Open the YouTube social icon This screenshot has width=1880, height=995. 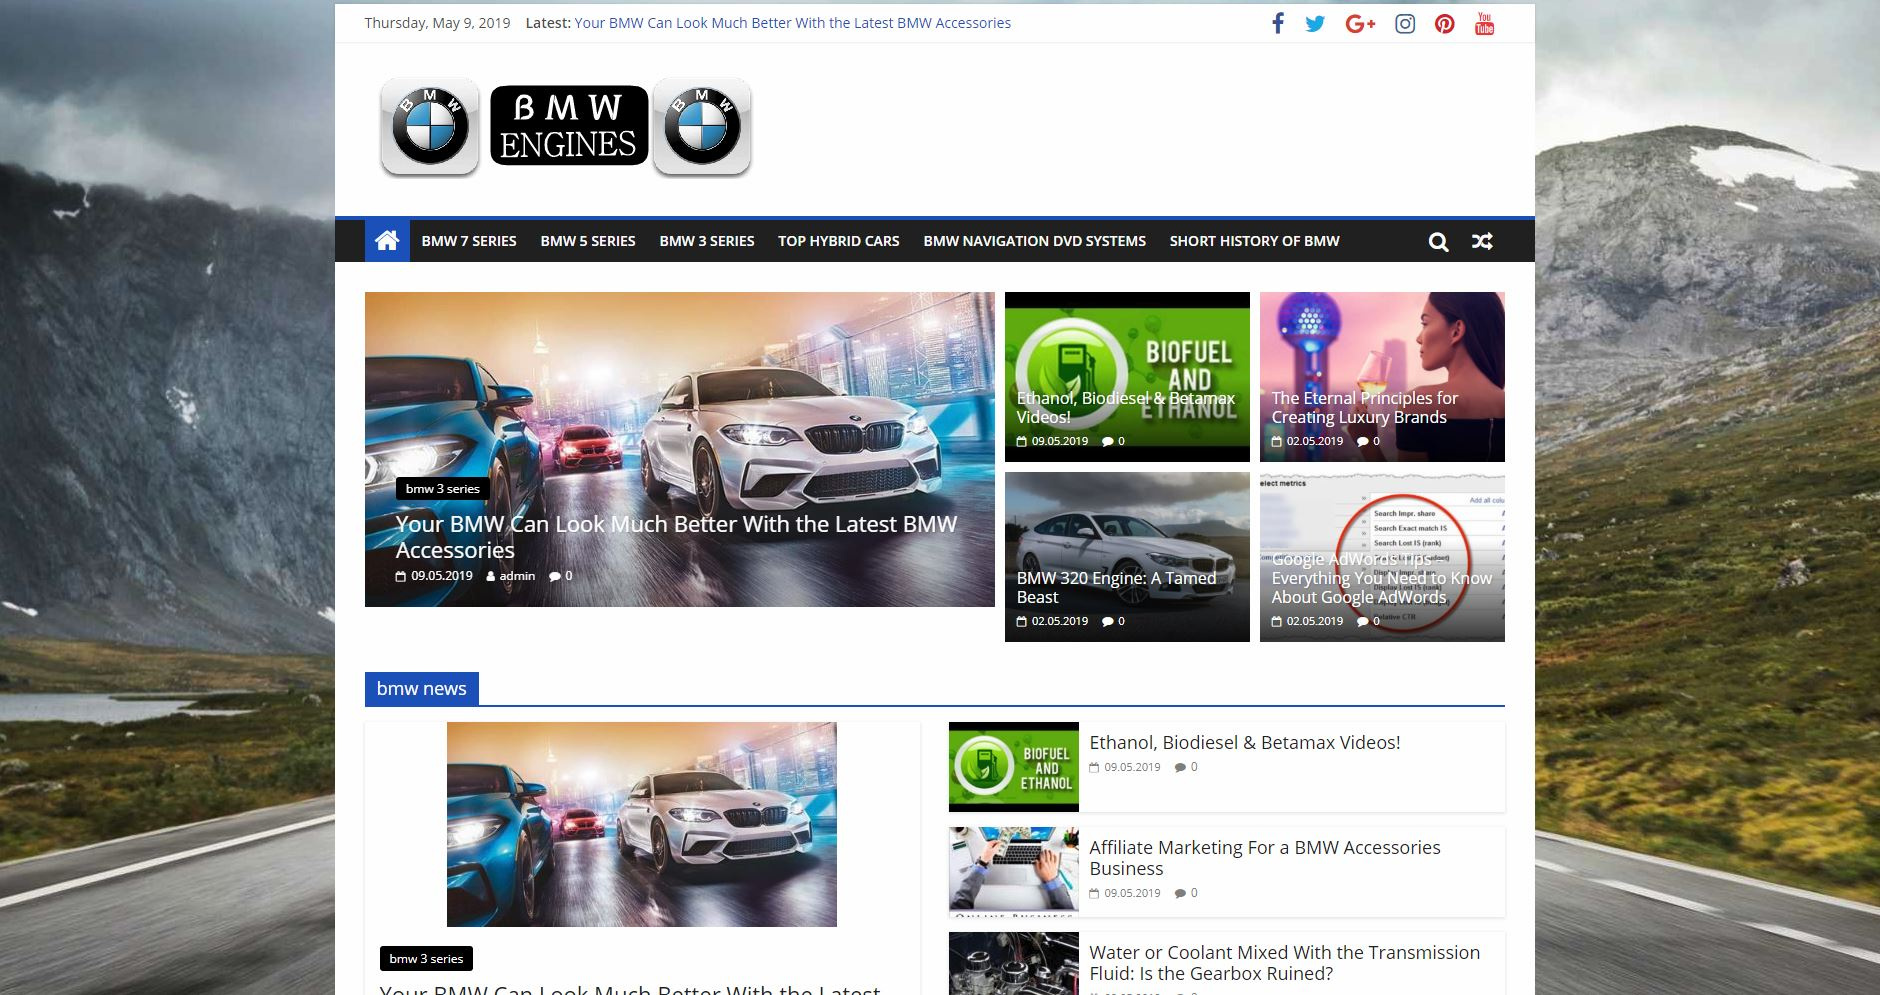(1484, 23)
